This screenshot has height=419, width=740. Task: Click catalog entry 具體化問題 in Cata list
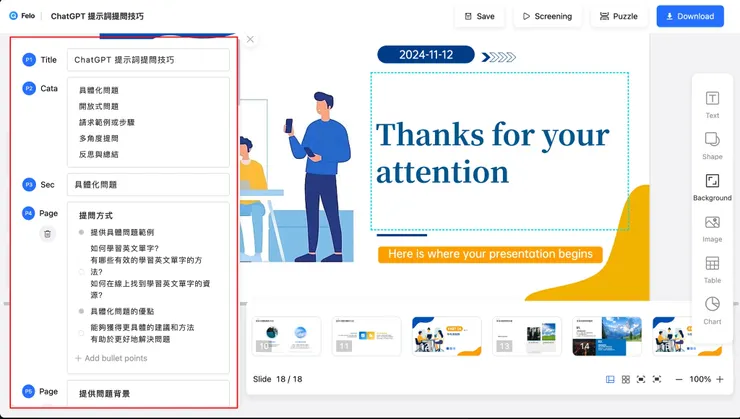[99, 90]
